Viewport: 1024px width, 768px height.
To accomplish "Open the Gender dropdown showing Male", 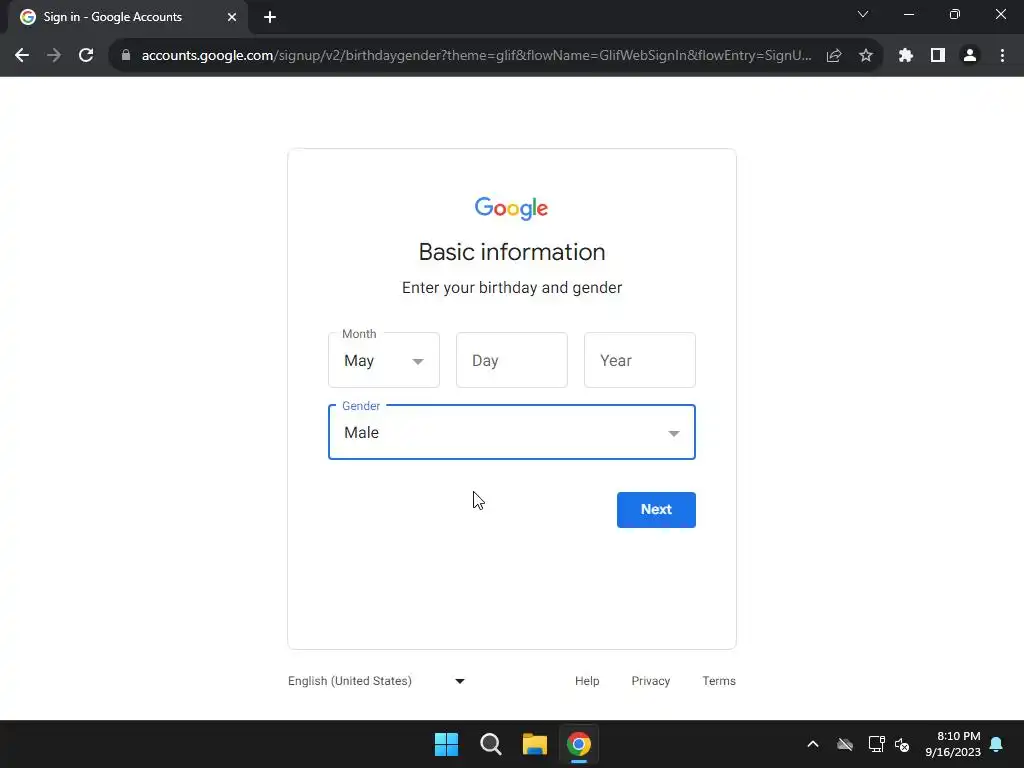I will coord(512,432).
